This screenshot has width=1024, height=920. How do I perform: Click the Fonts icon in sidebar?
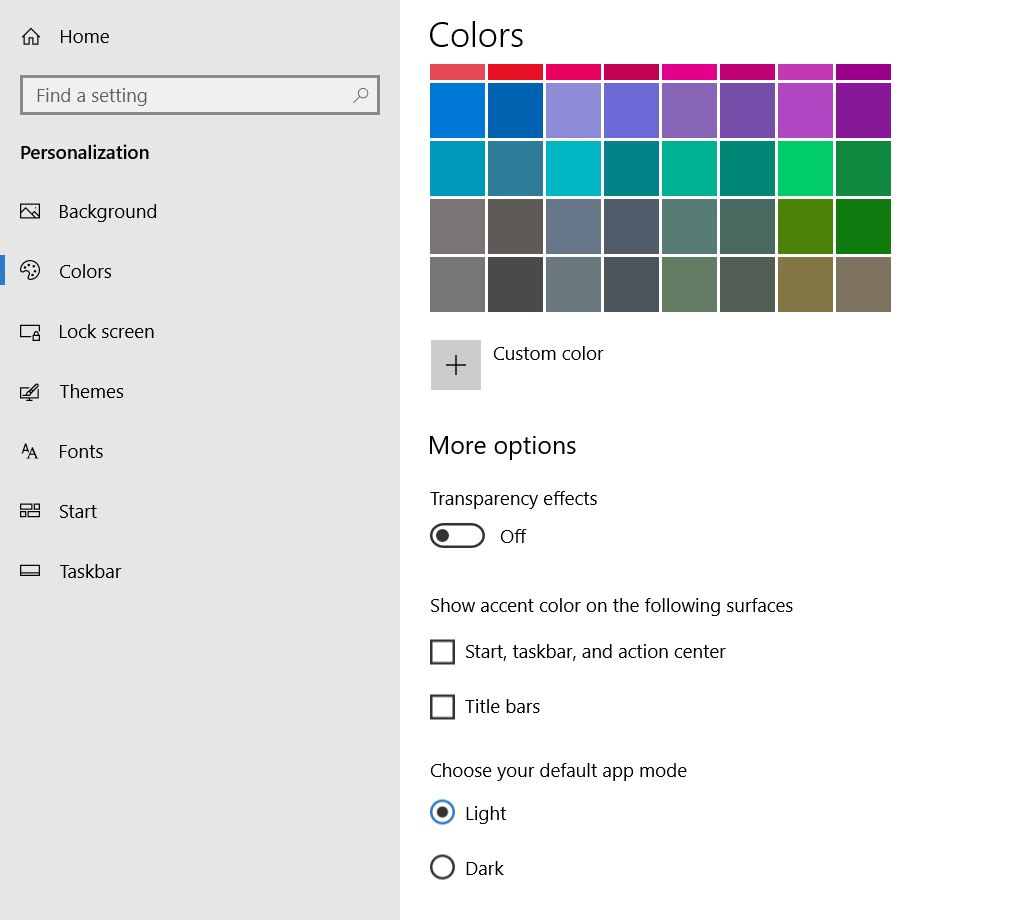(x=30, y=452)
